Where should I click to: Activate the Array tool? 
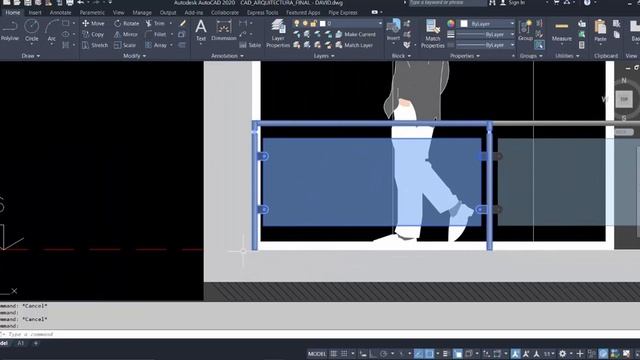156,45
